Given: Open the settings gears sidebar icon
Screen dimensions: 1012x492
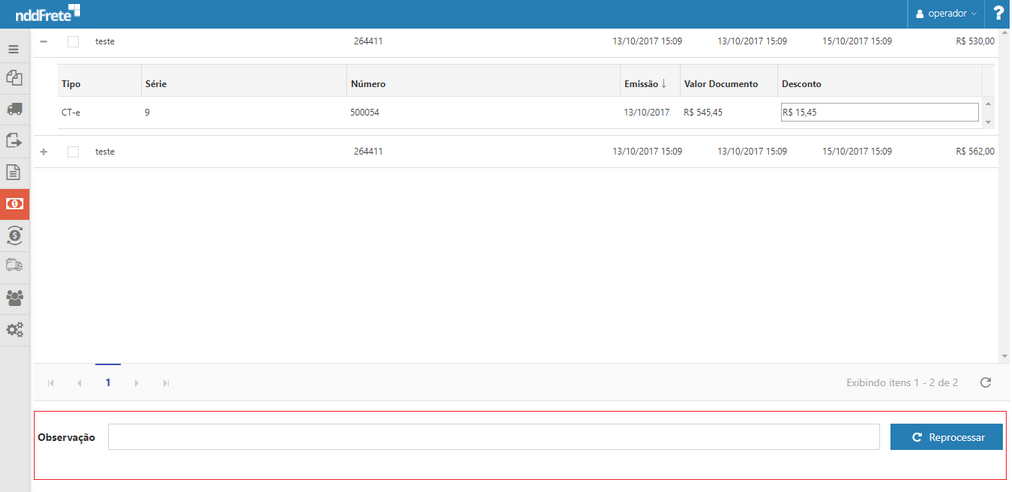Looking at the screenshot, I should tap(14, 329).
